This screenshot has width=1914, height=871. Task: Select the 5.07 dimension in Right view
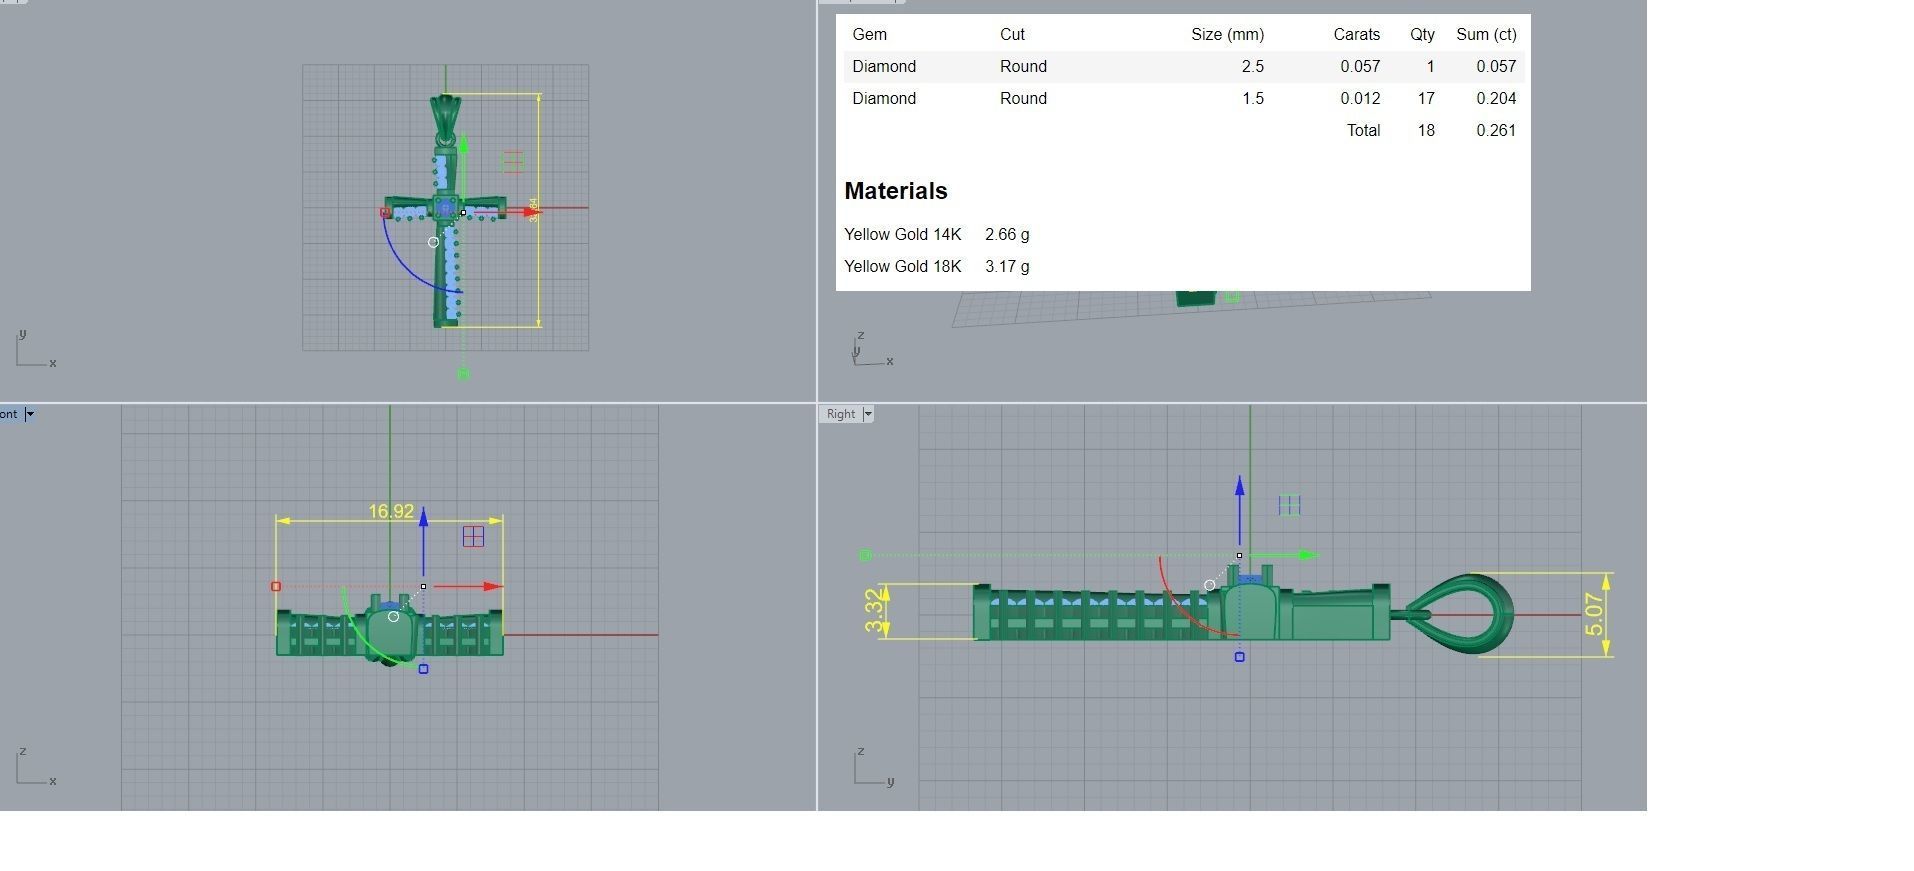point(1594,614)
